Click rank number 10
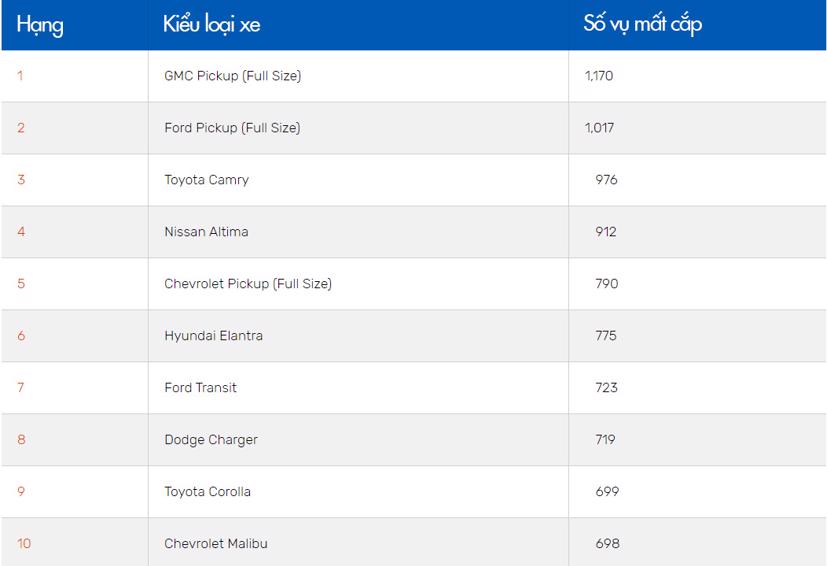Screen dimensions: 827x566 point(24,544)
